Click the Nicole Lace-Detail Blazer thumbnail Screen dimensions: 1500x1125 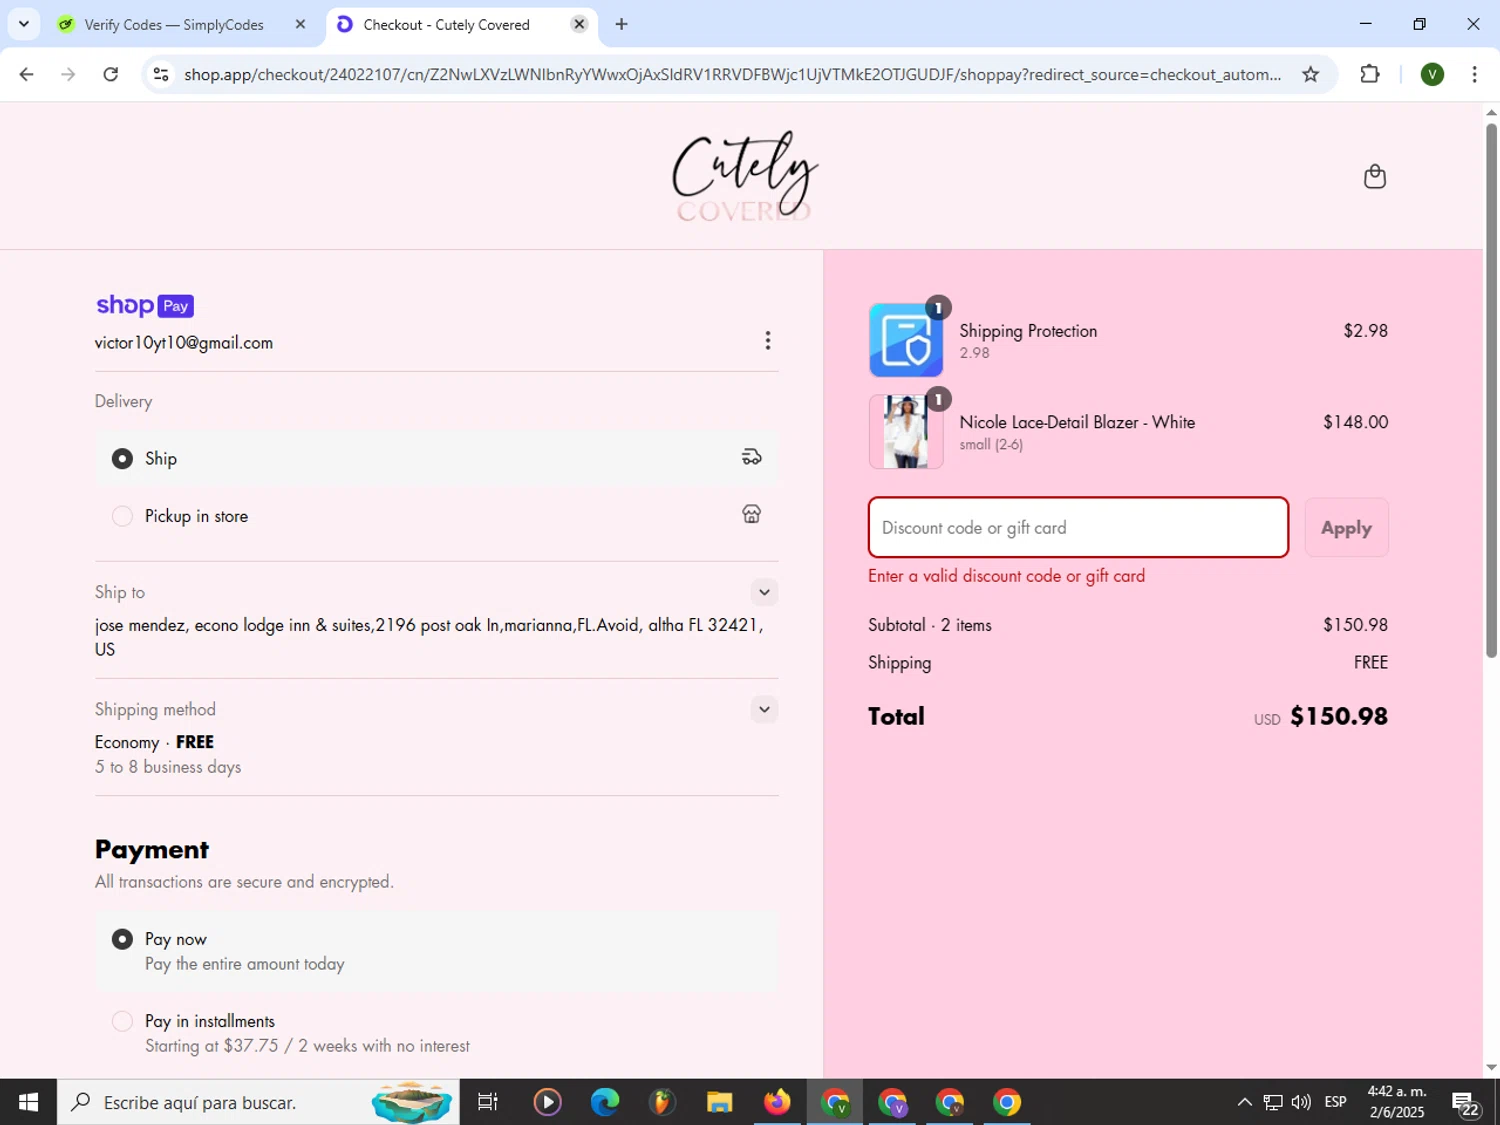coord(906,431)
